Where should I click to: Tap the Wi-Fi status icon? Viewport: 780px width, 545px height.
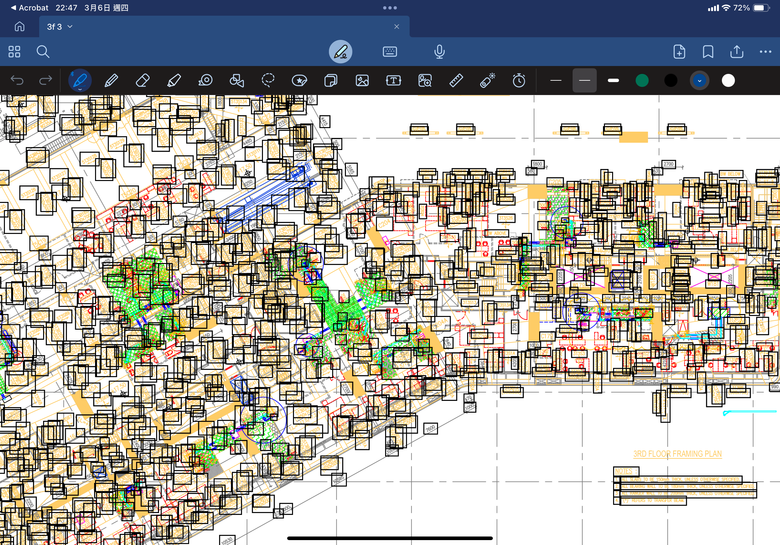tap(726, 8)
